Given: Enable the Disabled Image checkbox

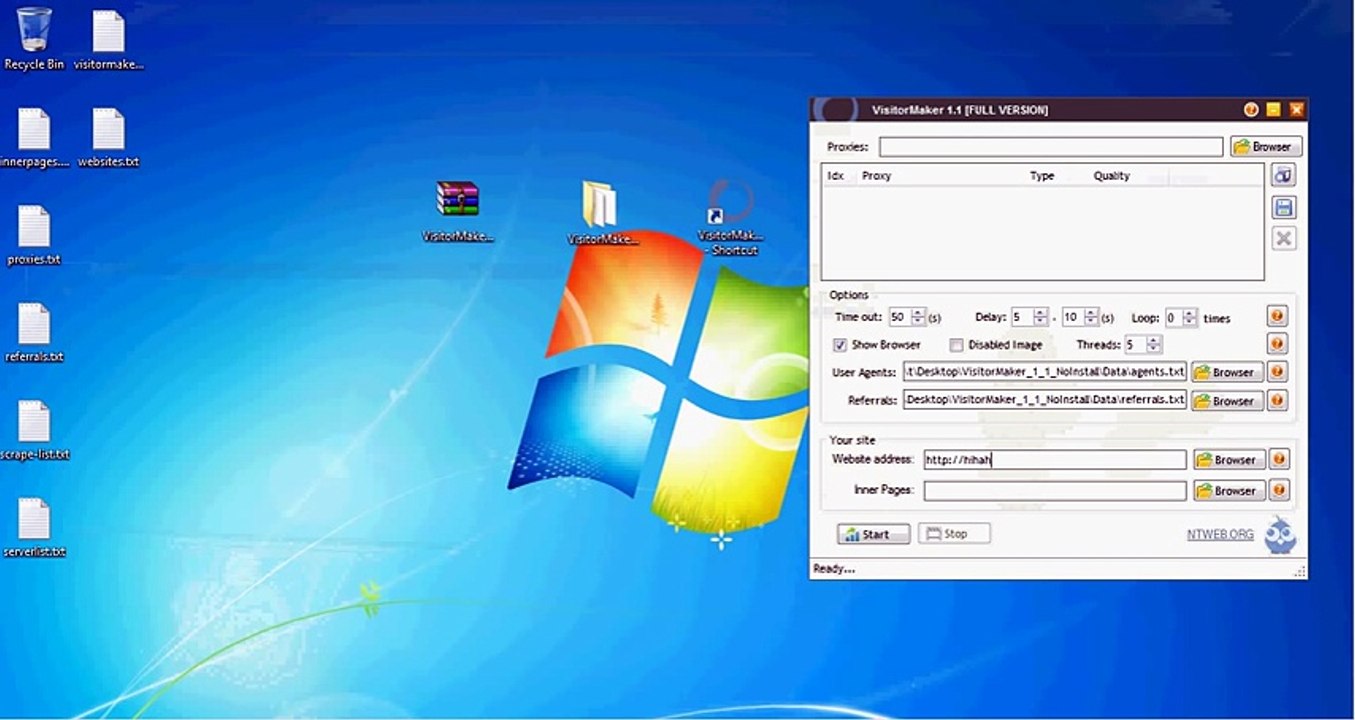Looking at the screenshot, I should [x=956, y=345].
